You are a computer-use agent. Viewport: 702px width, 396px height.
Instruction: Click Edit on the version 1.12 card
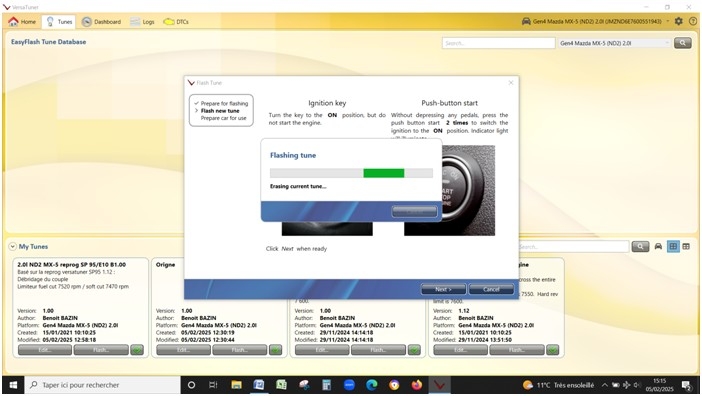461,350
